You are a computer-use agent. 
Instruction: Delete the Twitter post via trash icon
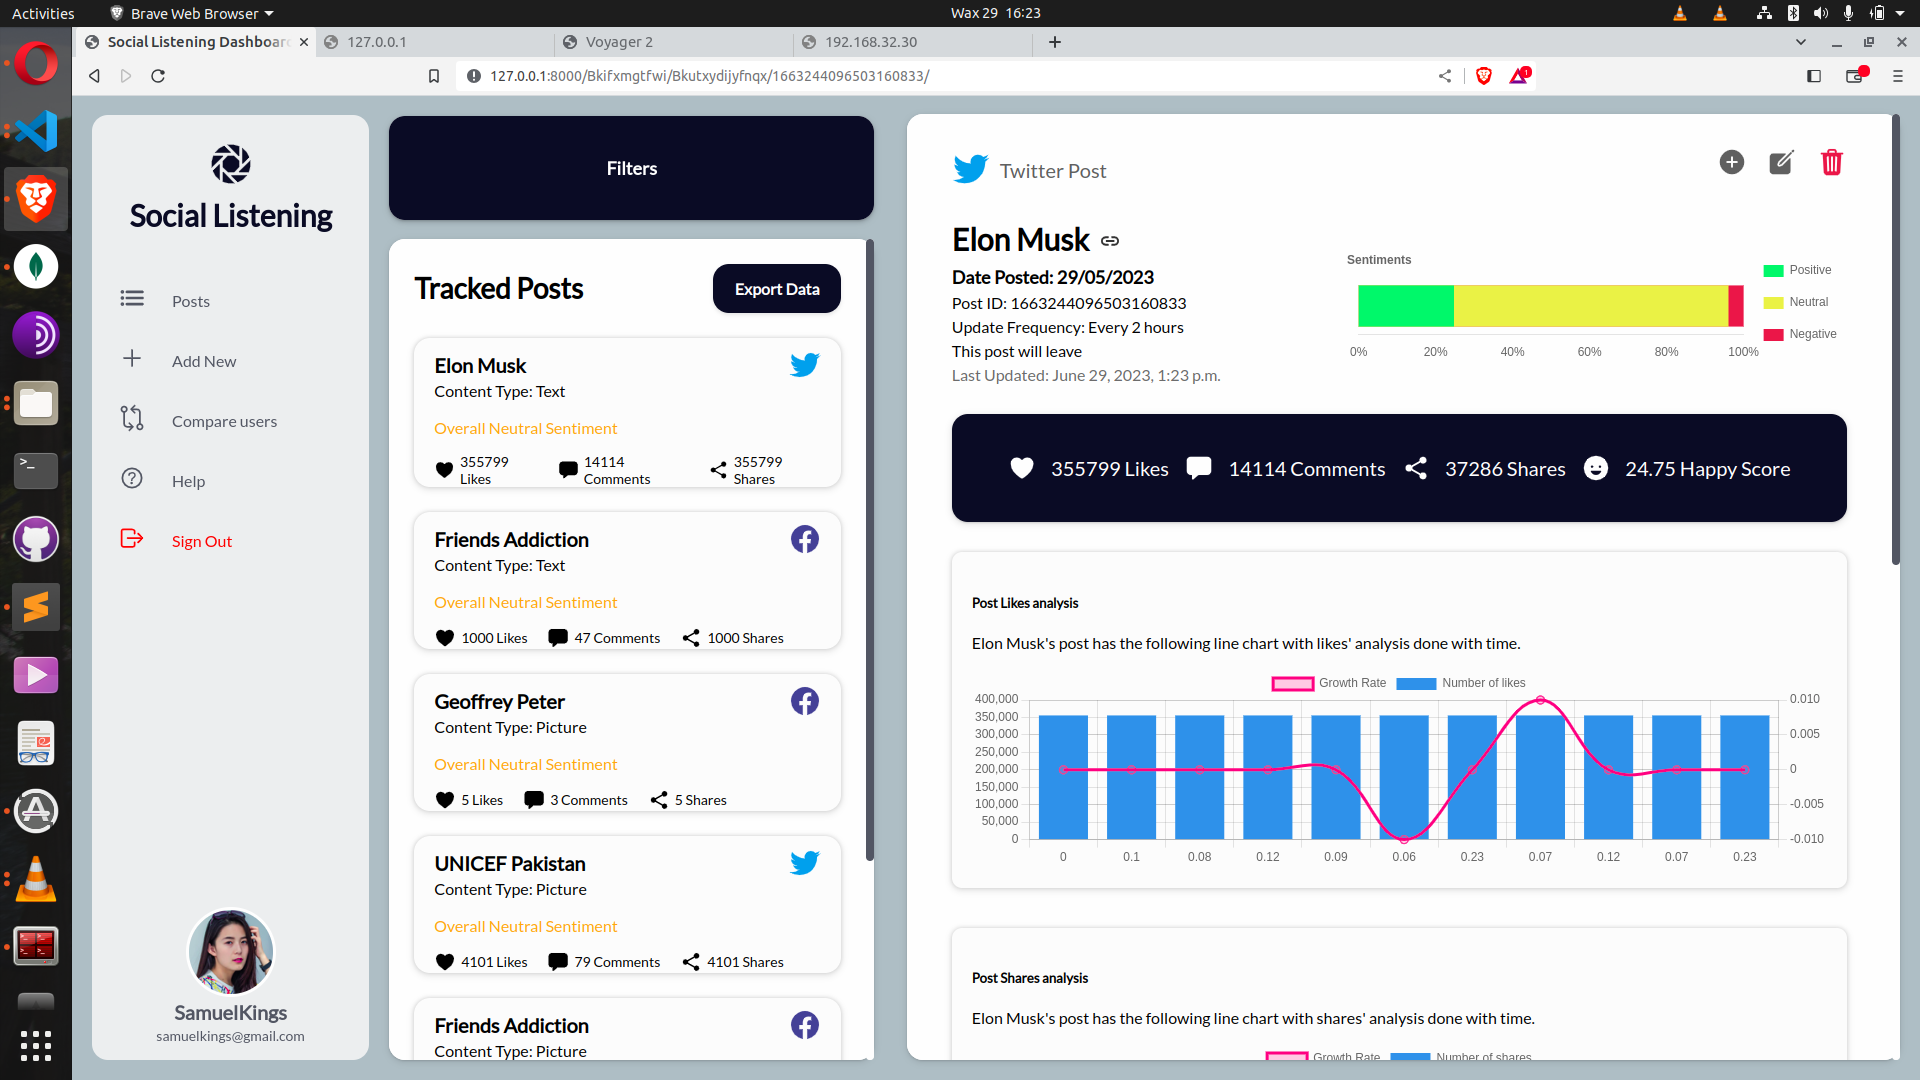(1831, 162)
